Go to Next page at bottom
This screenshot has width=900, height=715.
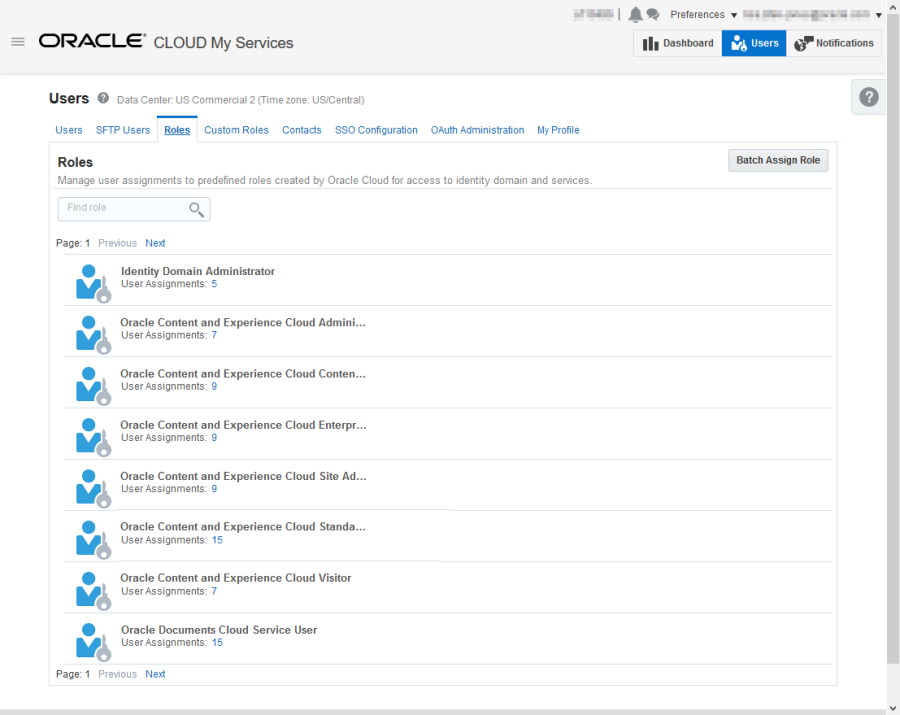coord(155,674)
